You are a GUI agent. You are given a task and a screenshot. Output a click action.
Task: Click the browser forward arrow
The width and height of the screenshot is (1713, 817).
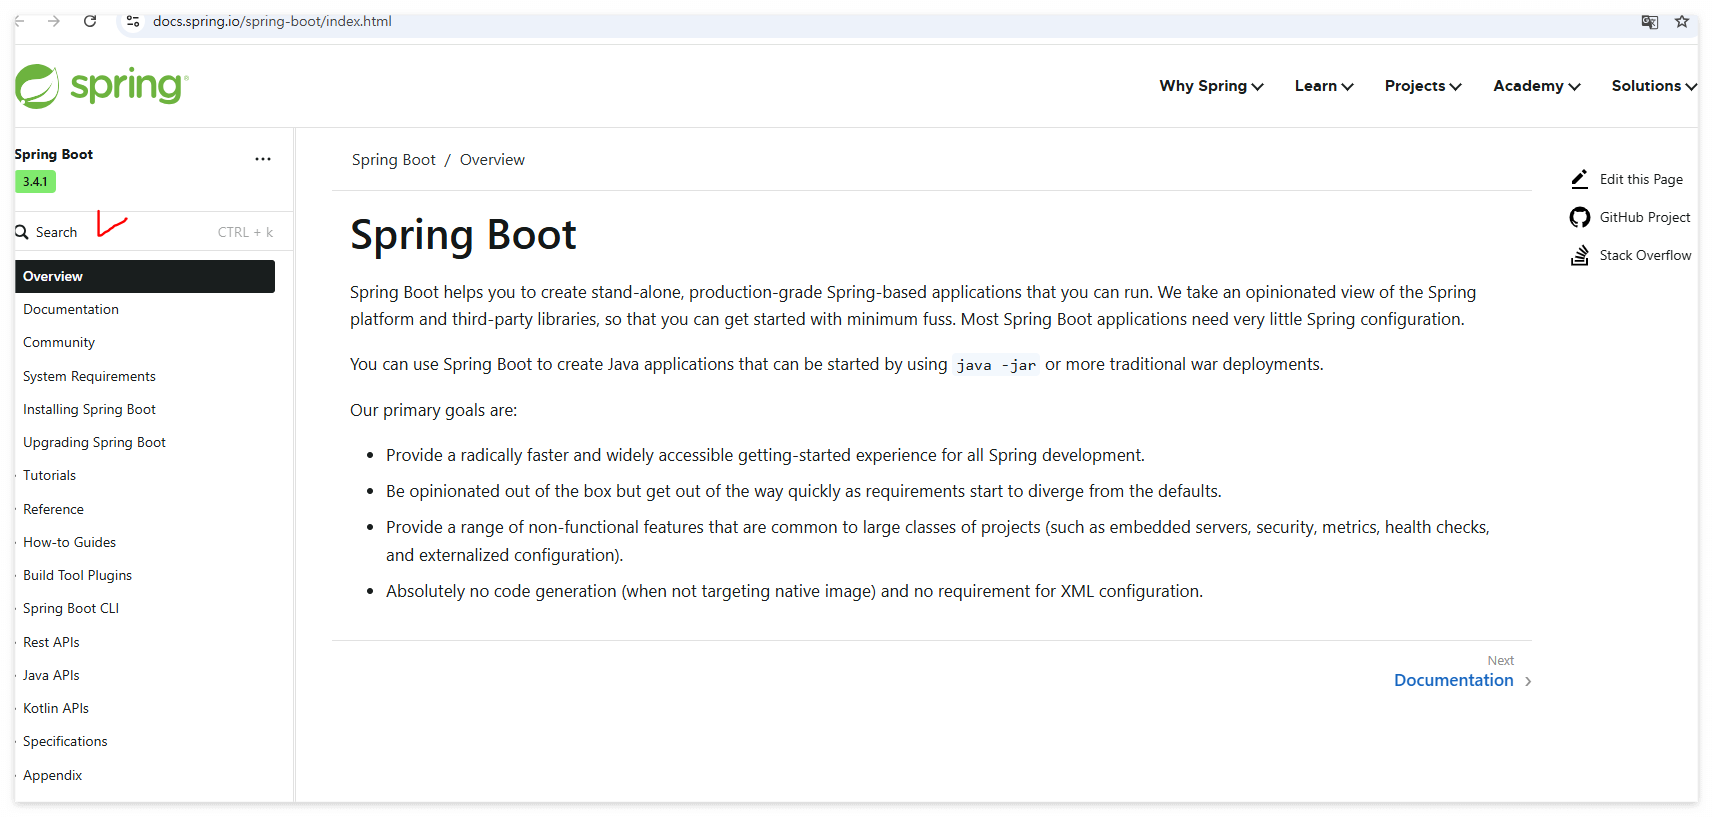tap(54, 21)
